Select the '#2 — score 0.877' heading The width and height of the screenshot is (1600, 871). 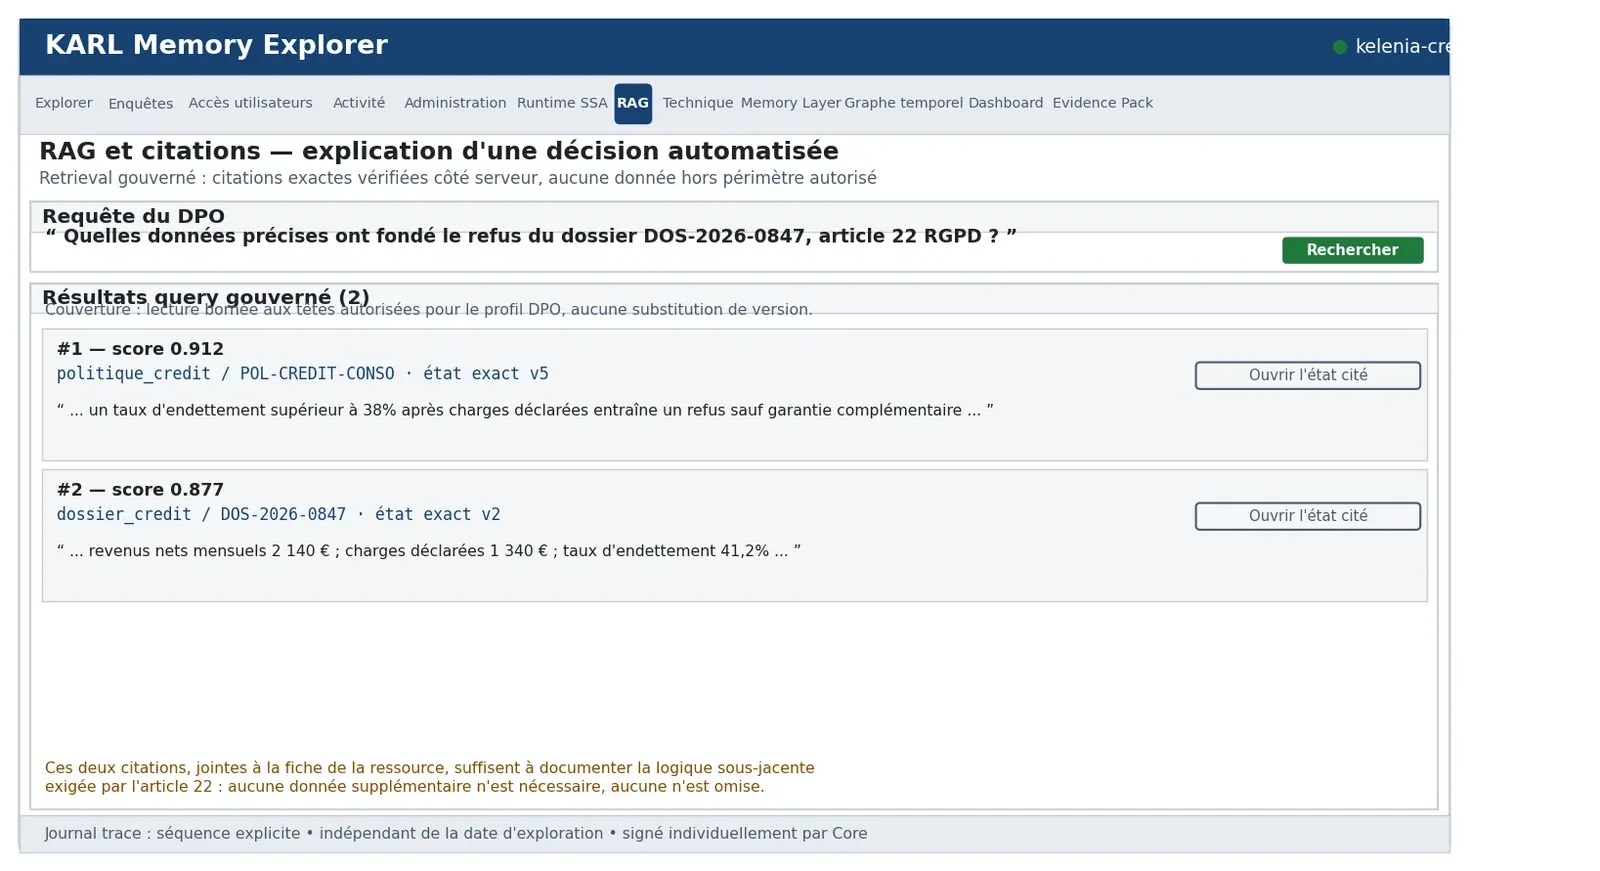click(x=140, y=490)
